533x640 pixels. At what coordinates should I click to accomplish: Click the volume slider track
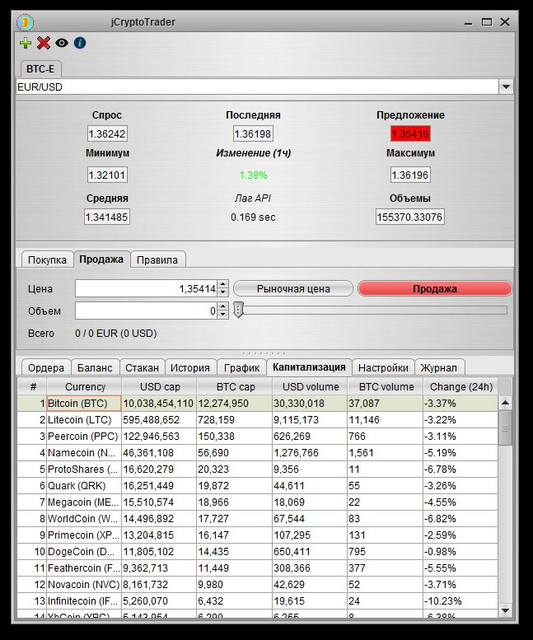click(x=373, y=310)
